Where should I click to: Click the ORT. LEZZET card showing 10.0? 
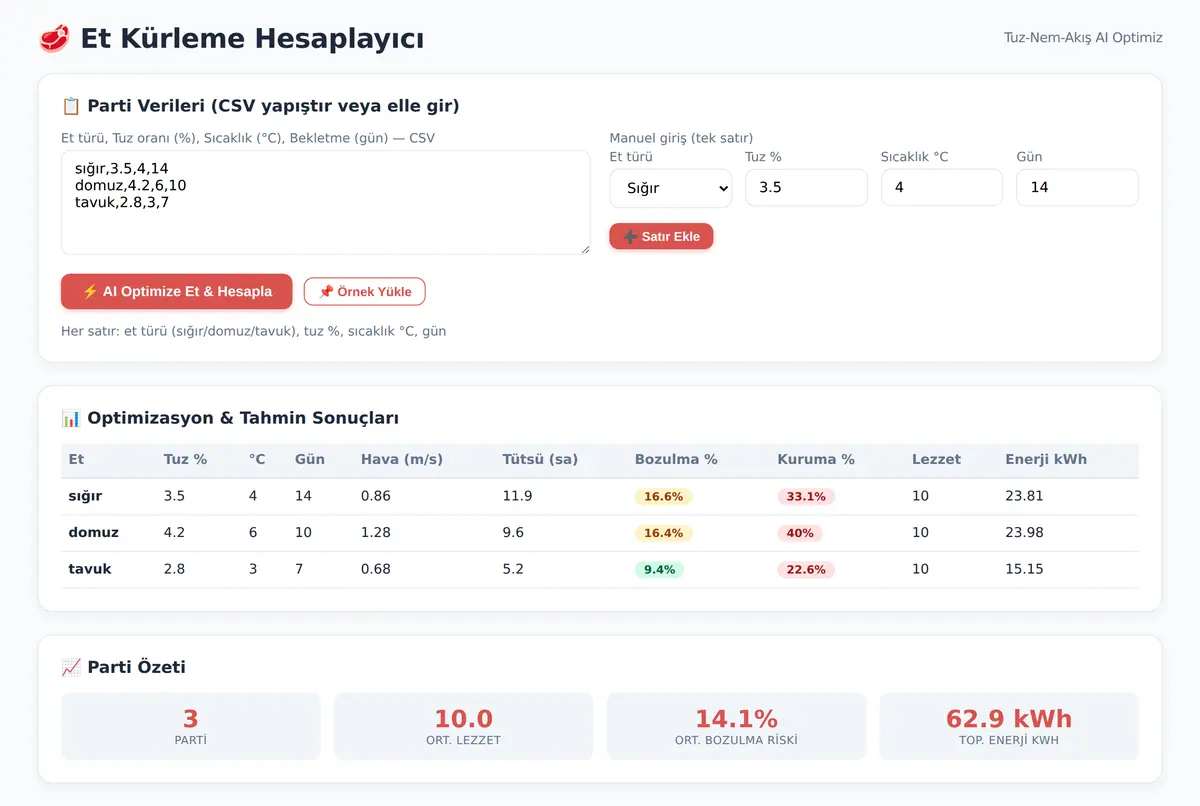coord(463,726)
